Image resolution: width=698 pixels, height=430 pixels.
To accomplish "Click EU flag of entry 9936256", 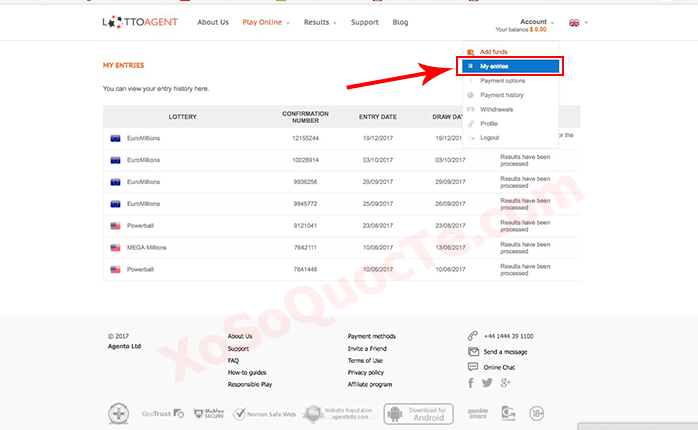I will 115,182.
